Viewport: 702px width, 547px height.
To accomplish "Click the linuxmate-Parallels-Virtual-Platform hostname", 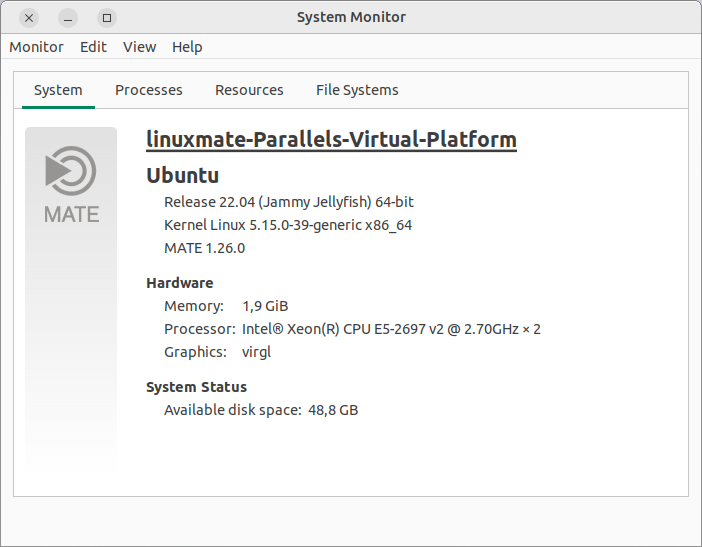I will [331, 139].
